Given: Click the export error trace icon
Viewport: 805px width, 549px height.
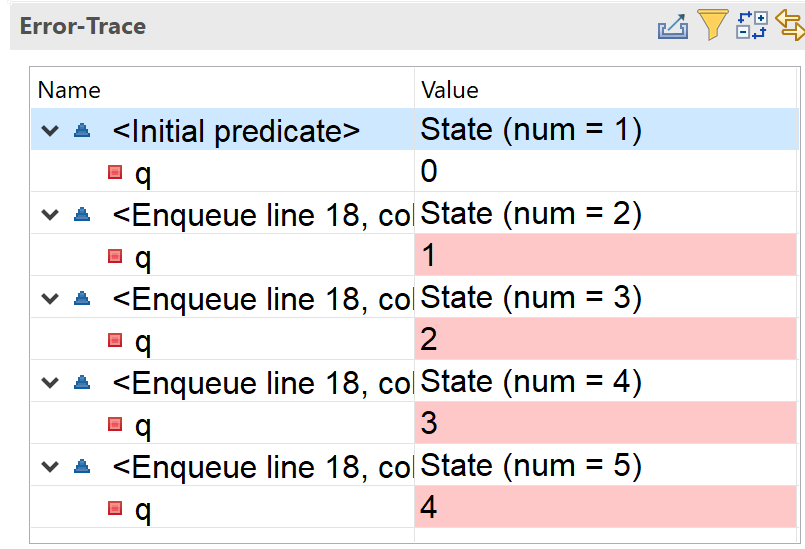Looking at the screenshot, I should tap(672, 26).
